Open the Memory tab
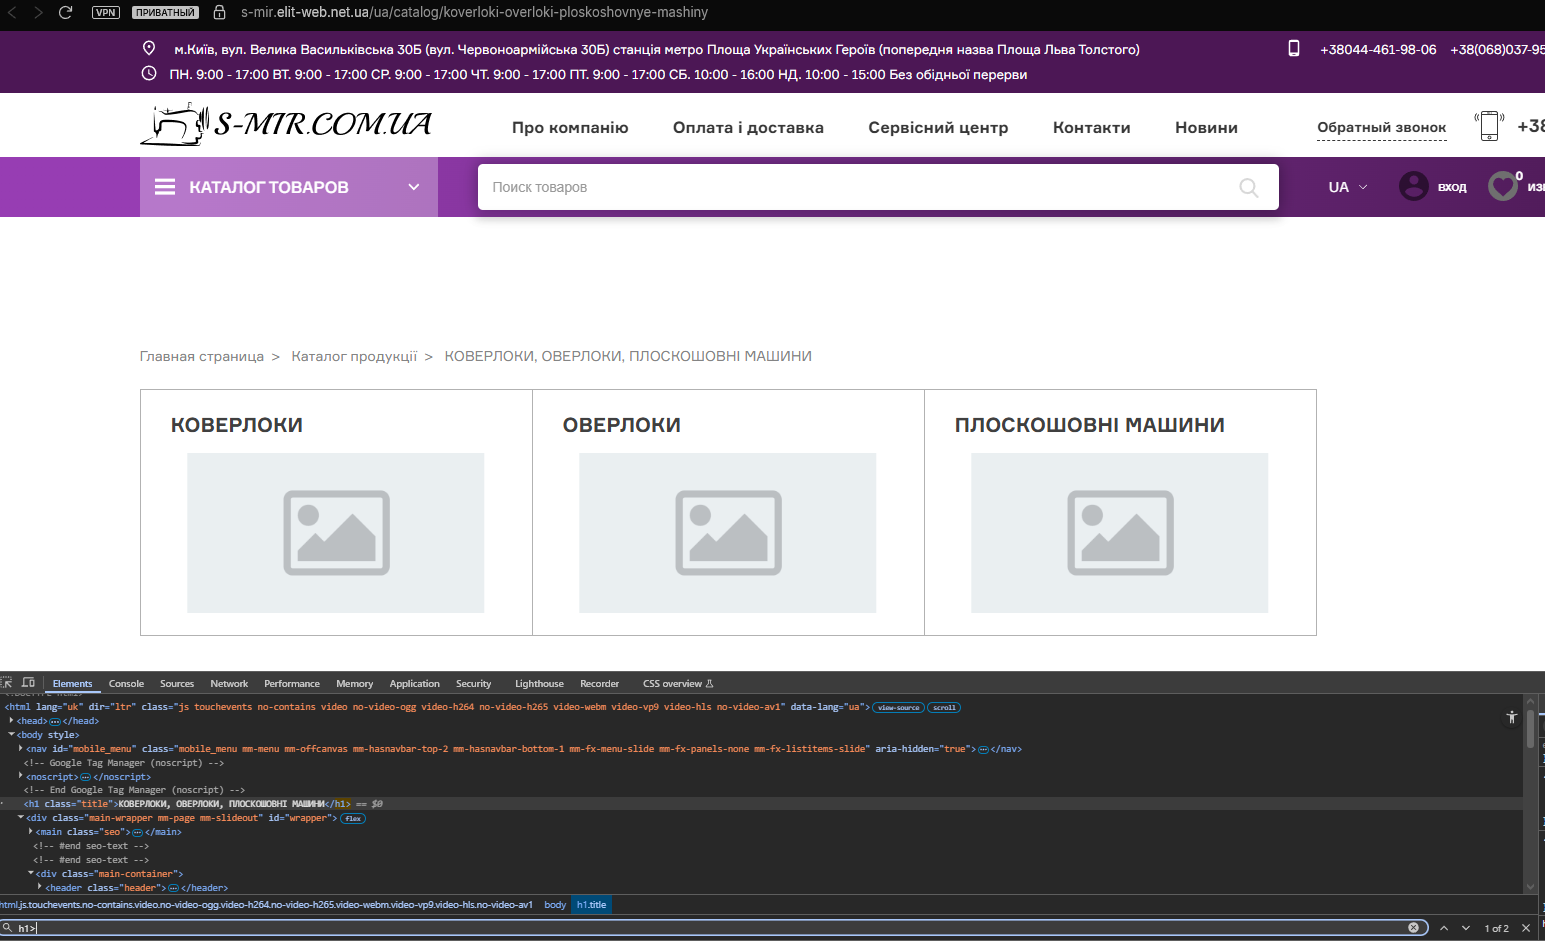This screenshot has width=1545, height=941. pyautogui.click(x=354, y=684)
